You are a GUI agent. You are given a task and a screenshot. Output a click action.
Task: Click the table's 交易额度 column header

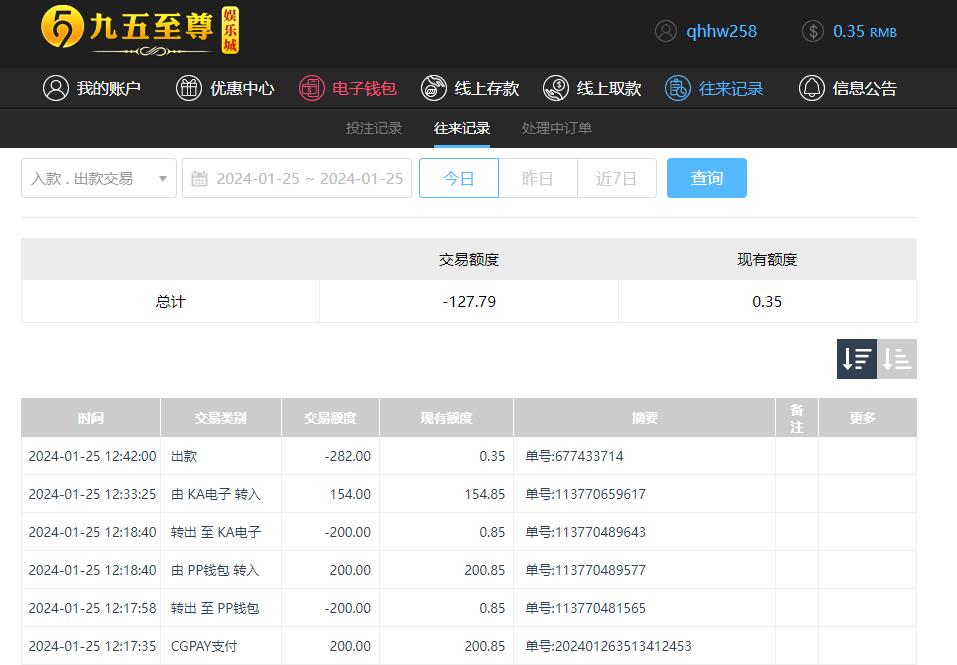pyautogui.click(x=330, y=418)
